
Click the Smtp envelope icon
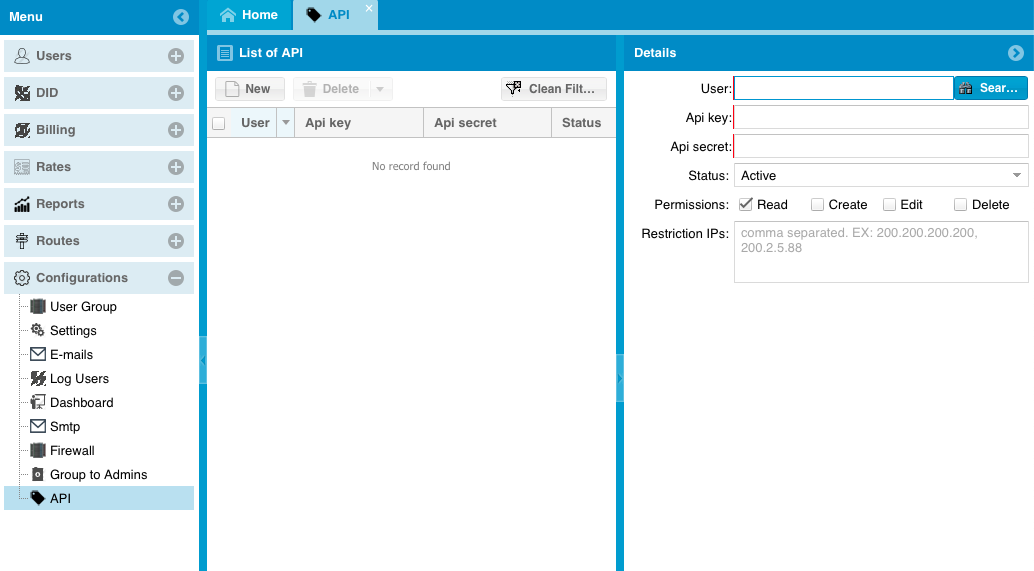[38, 426]
